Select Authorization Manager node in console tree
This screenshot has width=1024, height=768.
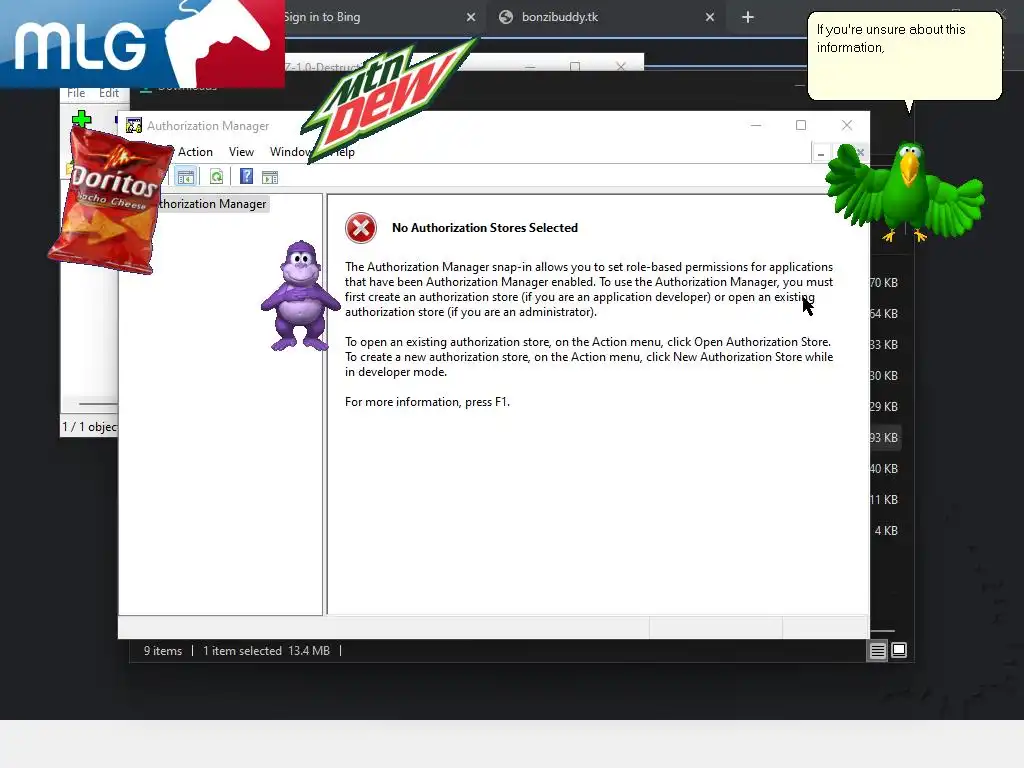click(x=212, y=204)
